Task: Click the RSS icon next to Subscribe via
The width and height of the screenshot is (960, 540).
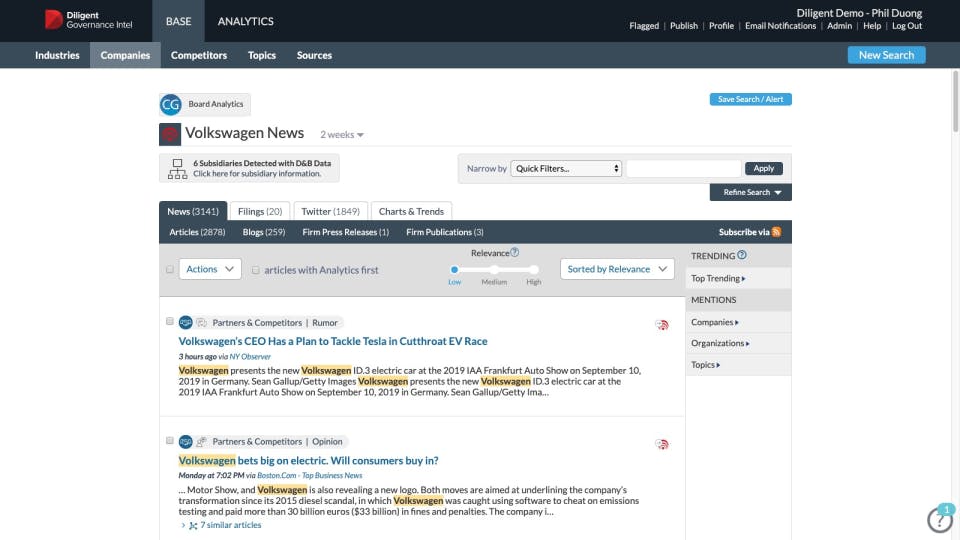Action: coord(776,232)
